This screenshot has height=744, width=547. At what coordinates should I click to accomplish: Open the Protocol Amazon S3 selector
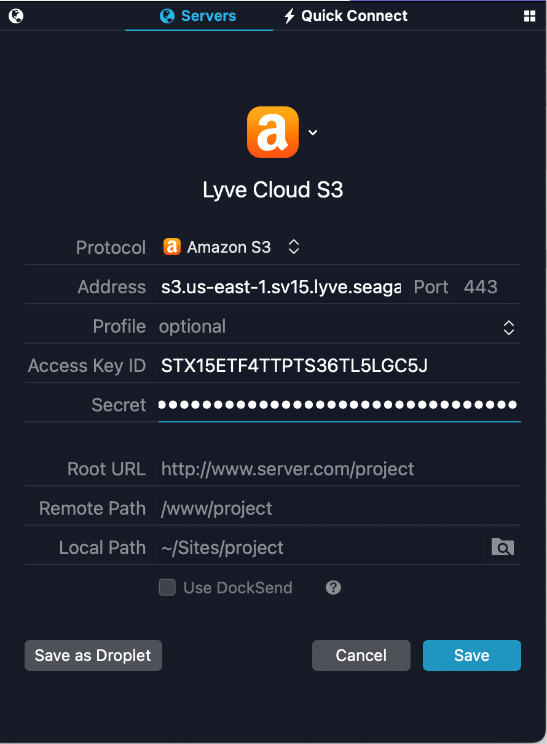(x=232, y=247)
